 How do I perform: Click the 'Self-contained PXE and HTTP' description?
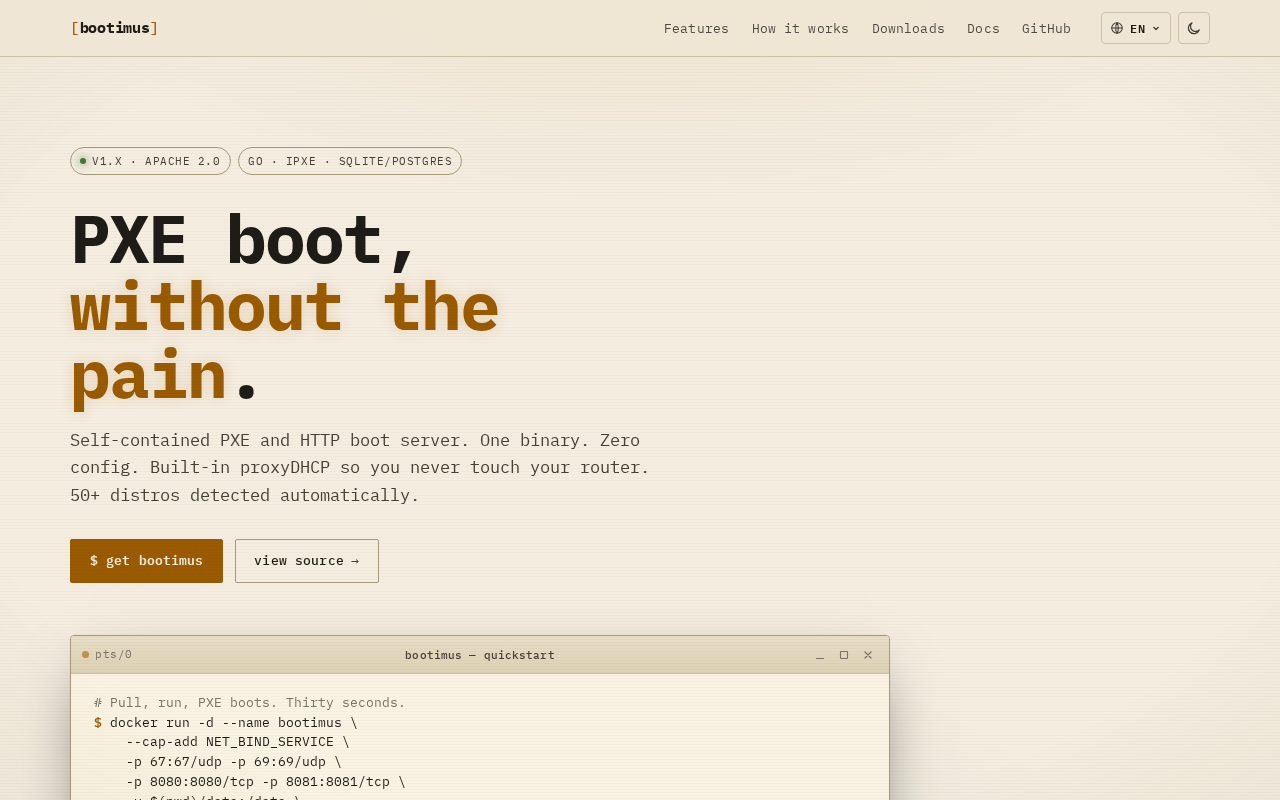[x=360, y=467]
